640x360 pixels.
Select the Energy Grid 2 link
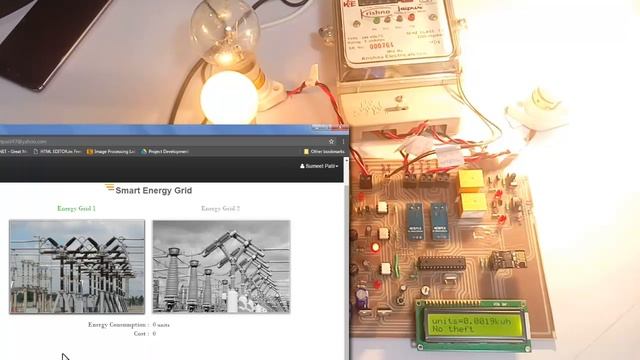220,208
